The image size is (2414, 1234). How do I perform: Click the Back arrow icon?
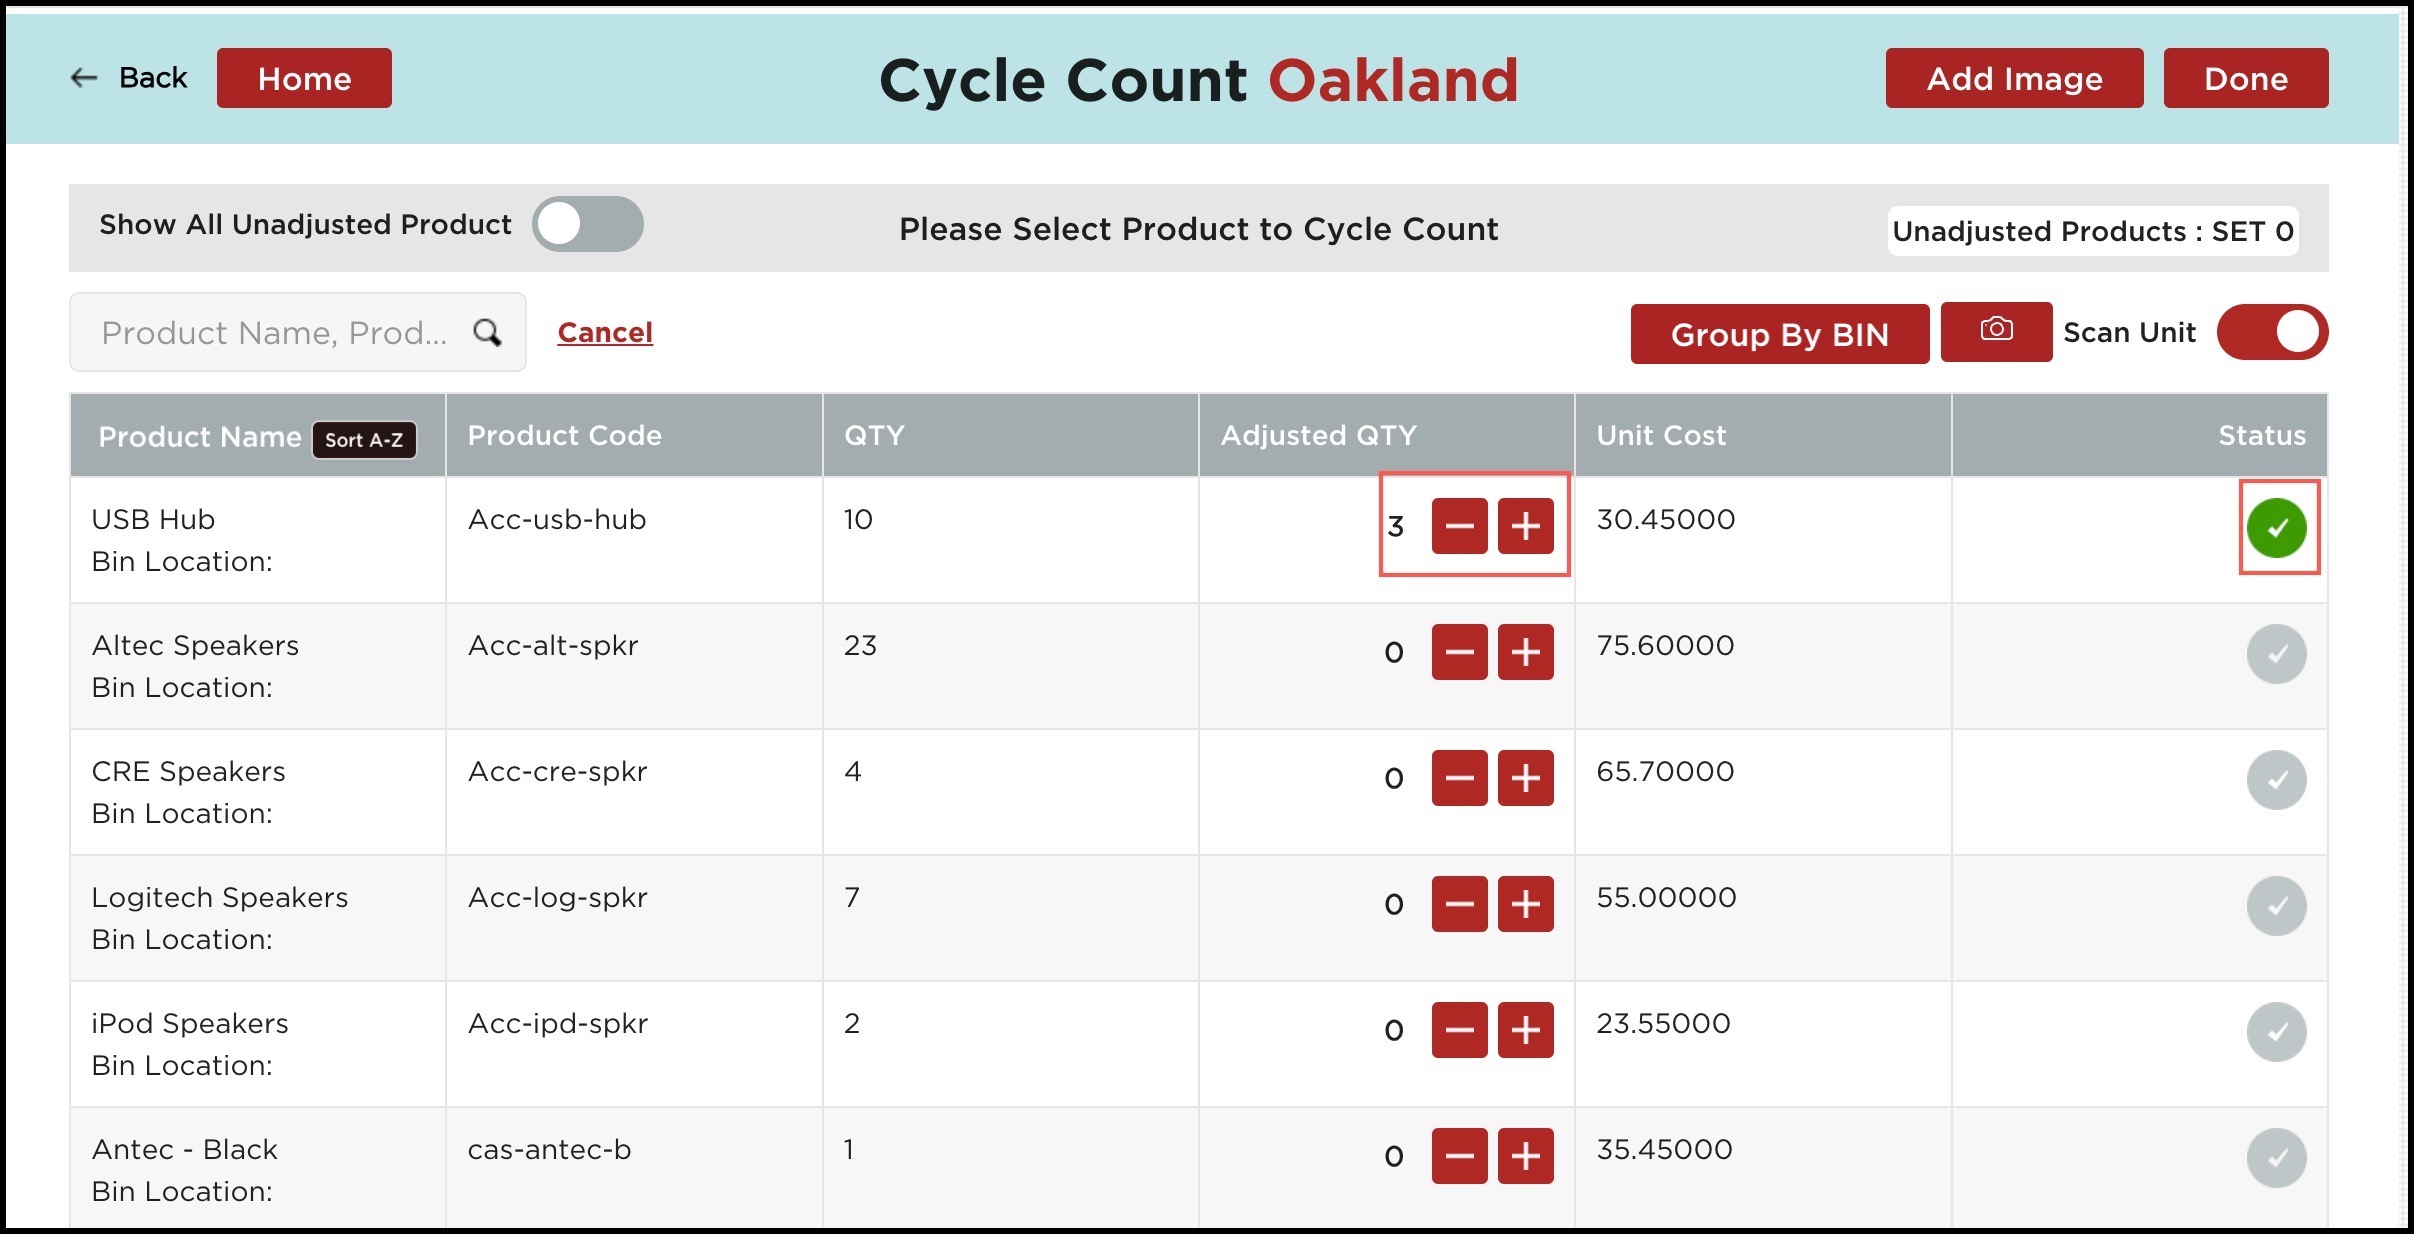point(84,78)
